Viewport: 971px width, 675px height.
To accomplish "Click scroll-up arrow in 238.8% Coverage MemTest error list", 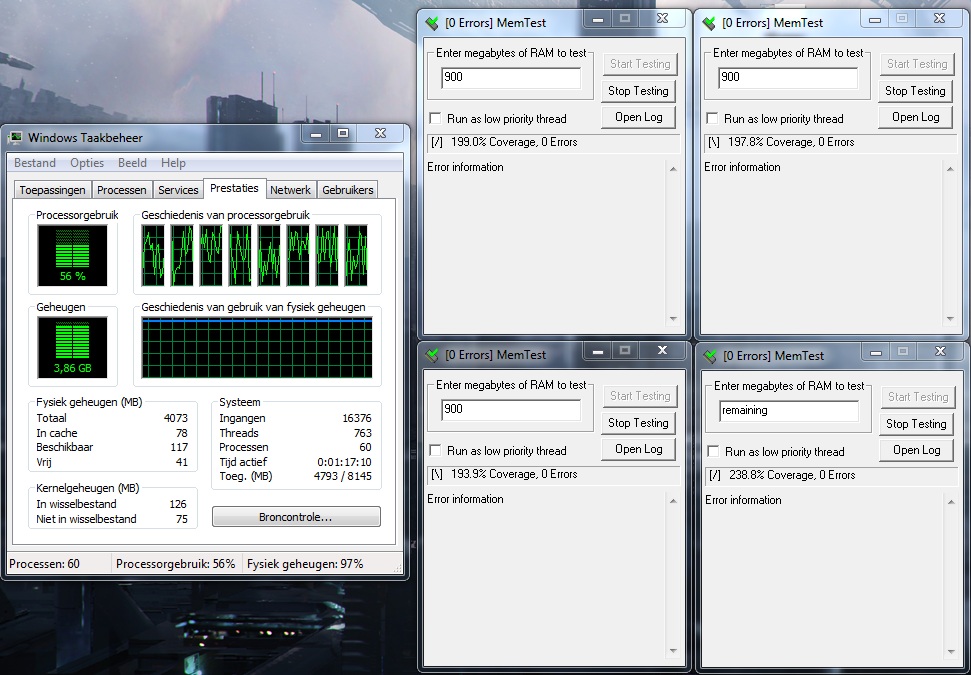I will 951,502.
